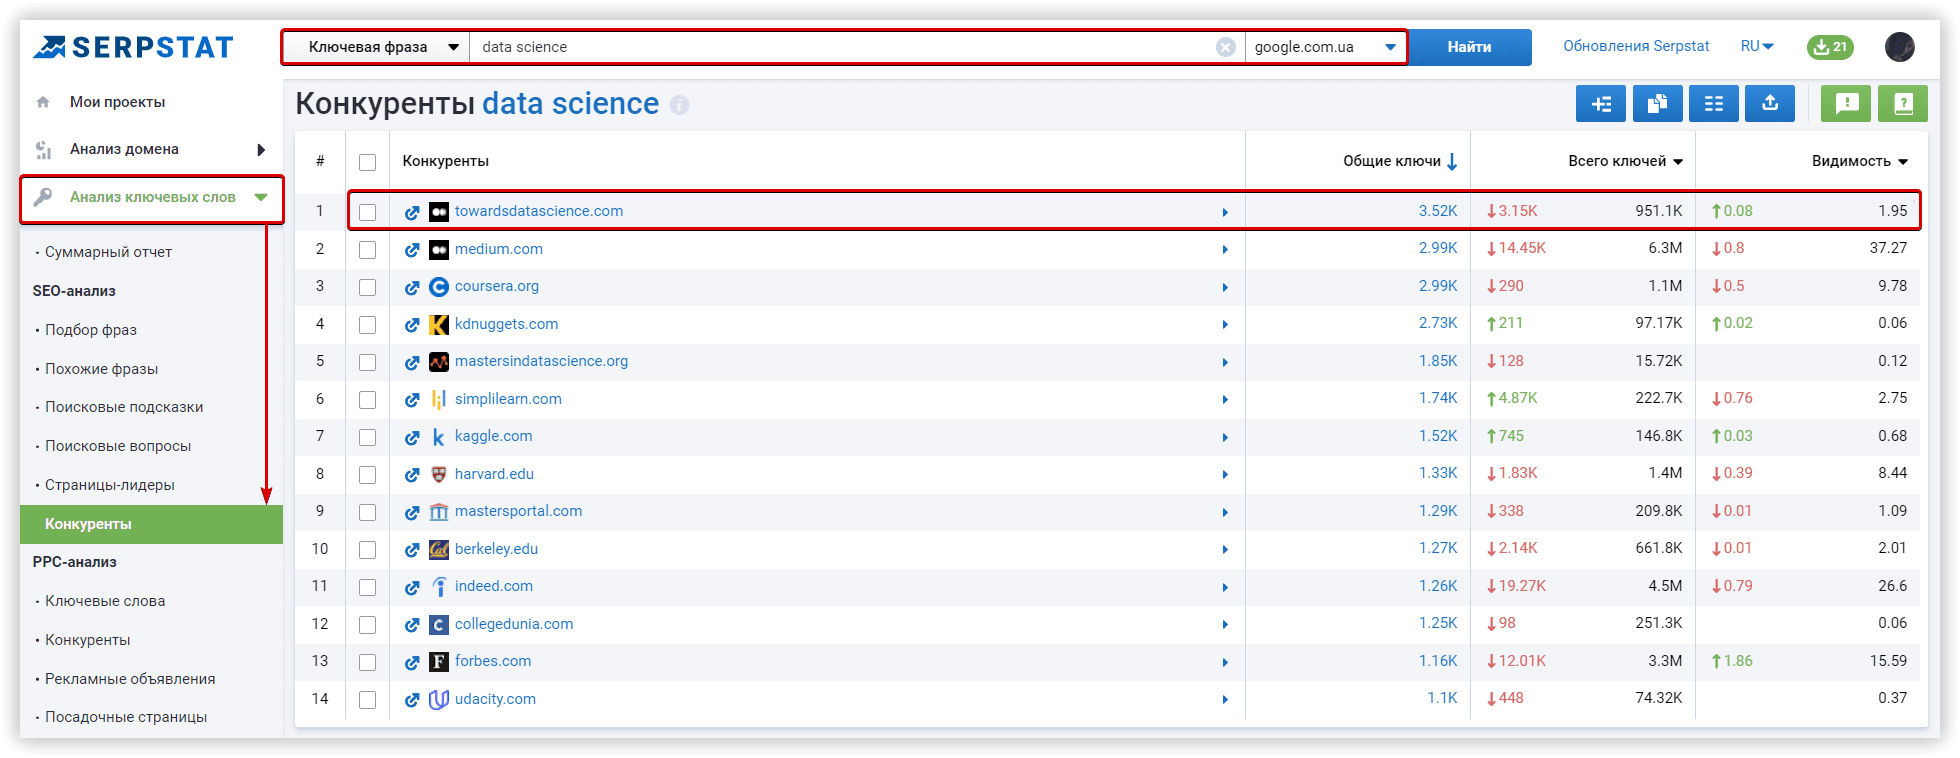Open the green feedback speech bubble icon
The height and width of the screenshot is (758, 1960).
(x=1846, y=103)
